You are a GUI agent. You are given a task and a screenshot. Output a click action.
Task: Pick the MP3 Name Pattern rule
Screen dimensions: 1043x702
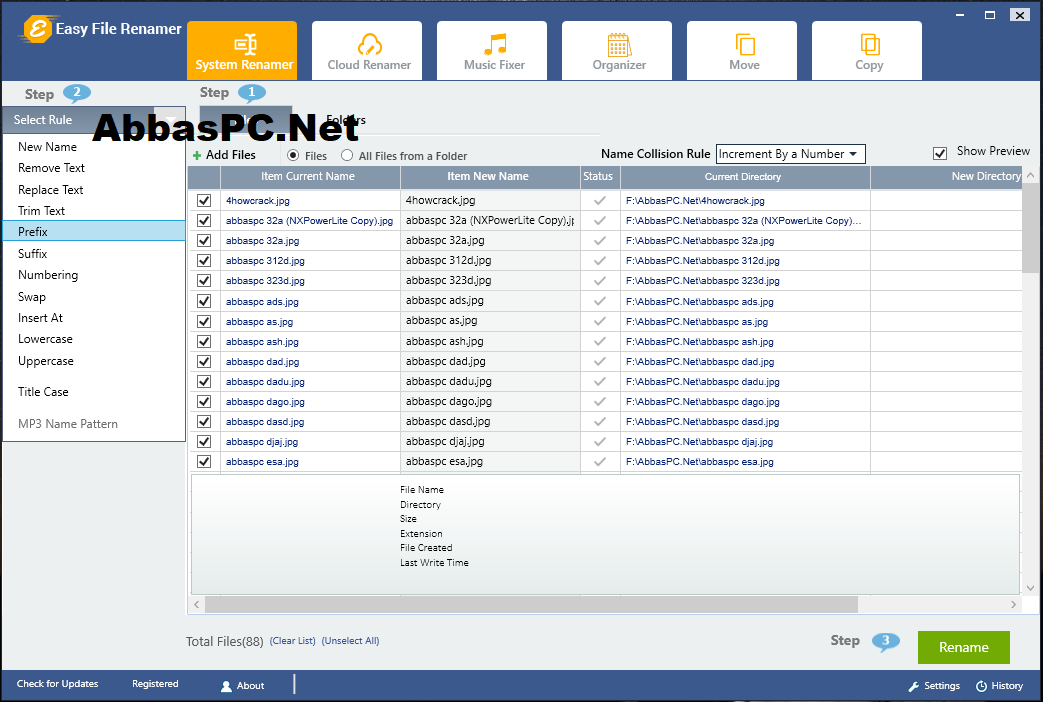coord(94,424)
